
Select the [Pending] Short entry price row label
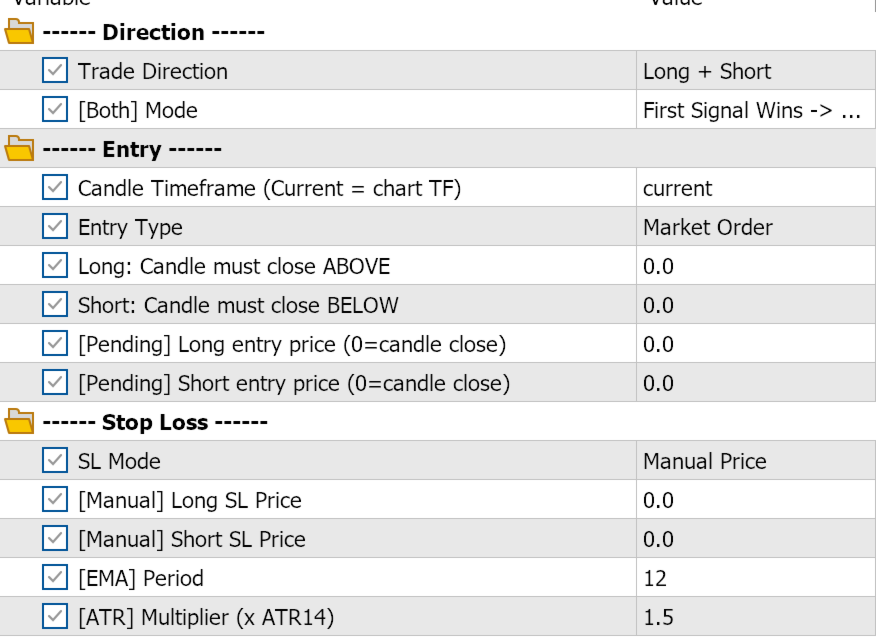tap(294, 383)
